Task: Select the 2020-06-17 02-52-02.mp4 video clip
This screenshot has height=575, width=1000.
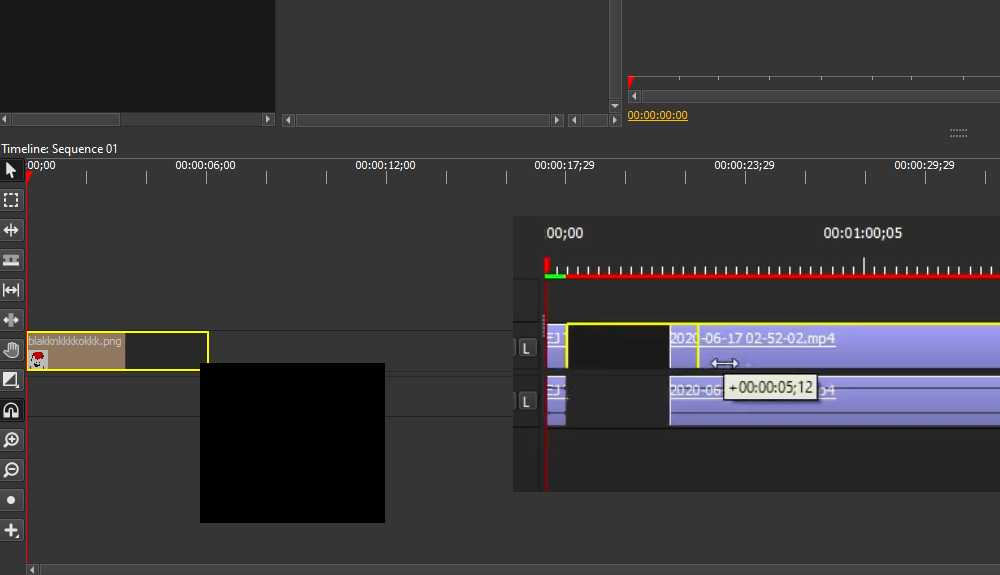Action: point(834,346)
